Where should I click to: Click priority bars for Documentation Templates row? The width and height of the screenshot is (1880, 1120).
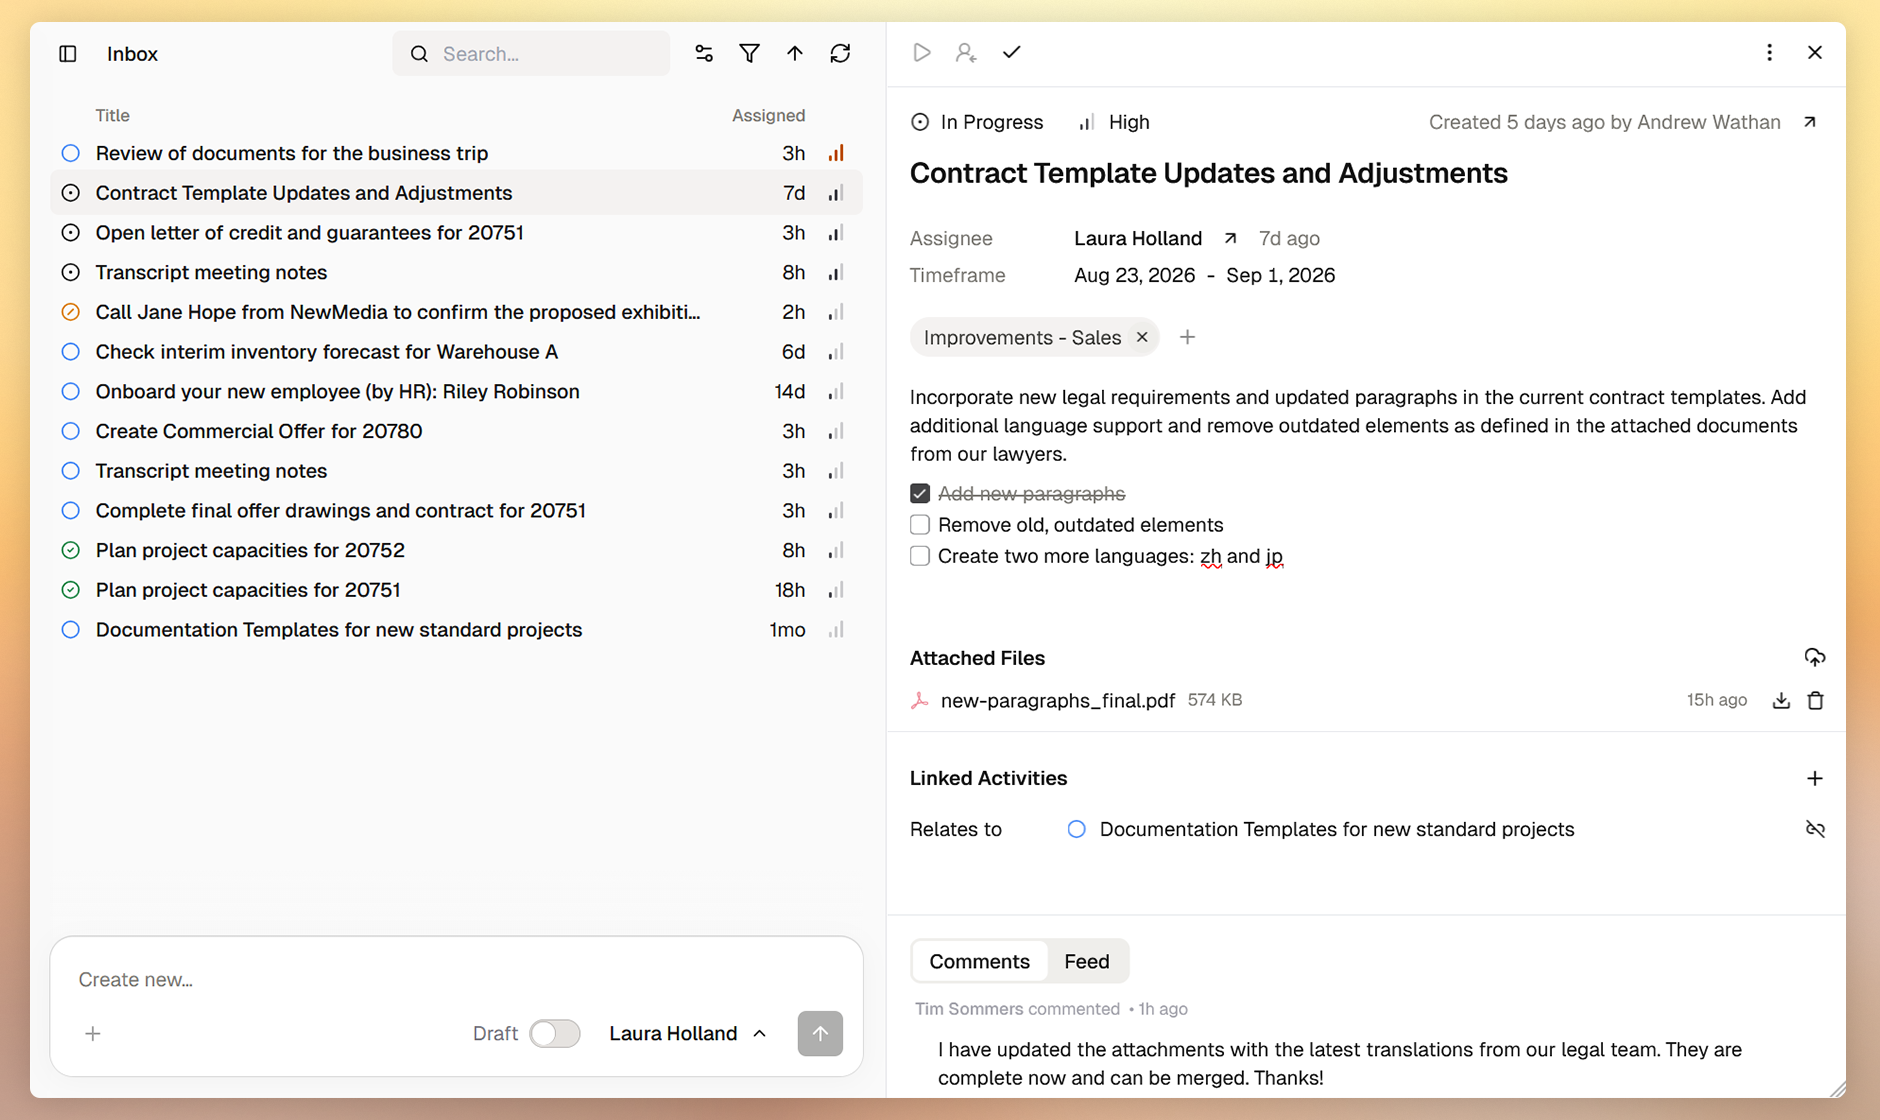[x=836, y=630]
